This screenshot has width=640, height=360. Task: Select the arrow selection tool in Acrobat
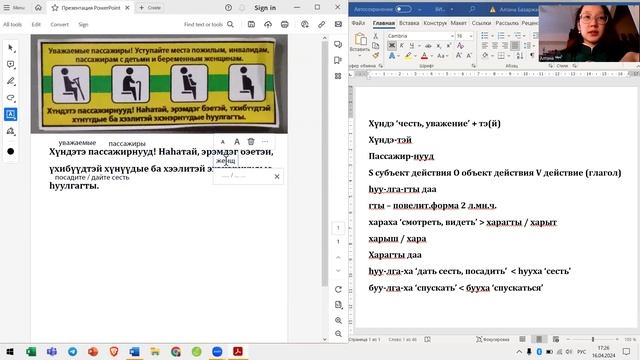11,48
